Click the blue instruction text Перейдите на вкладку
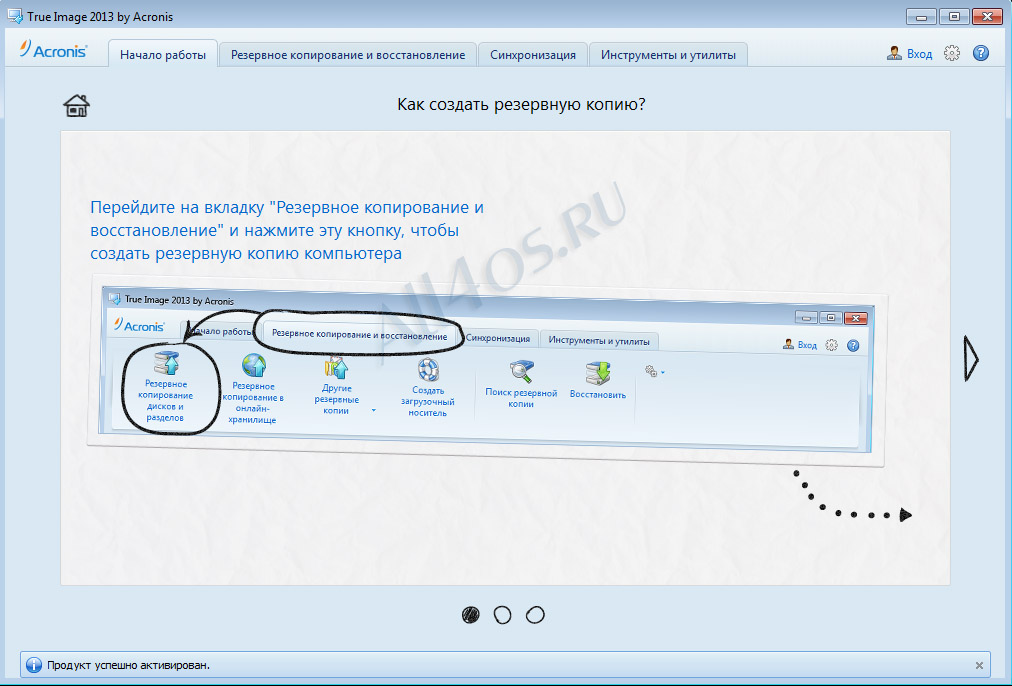This screenshot has height=686, width=1012. point(287,230)
